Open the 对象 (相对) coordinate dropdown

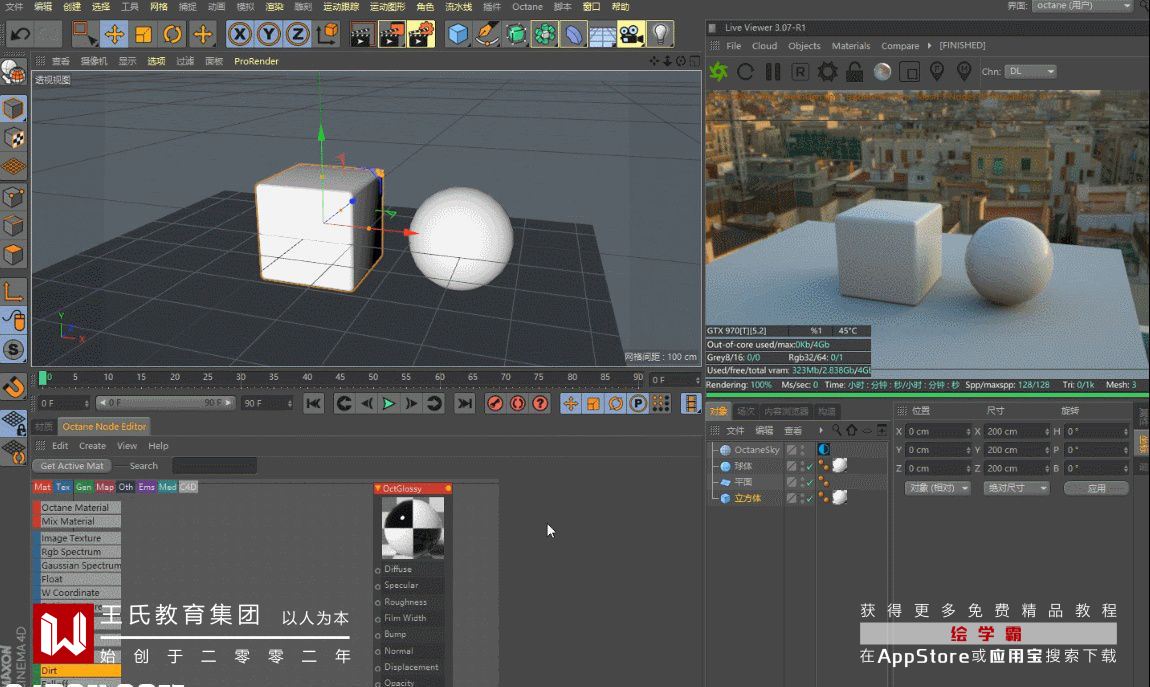pyautogui.click(x=939, y=488)
